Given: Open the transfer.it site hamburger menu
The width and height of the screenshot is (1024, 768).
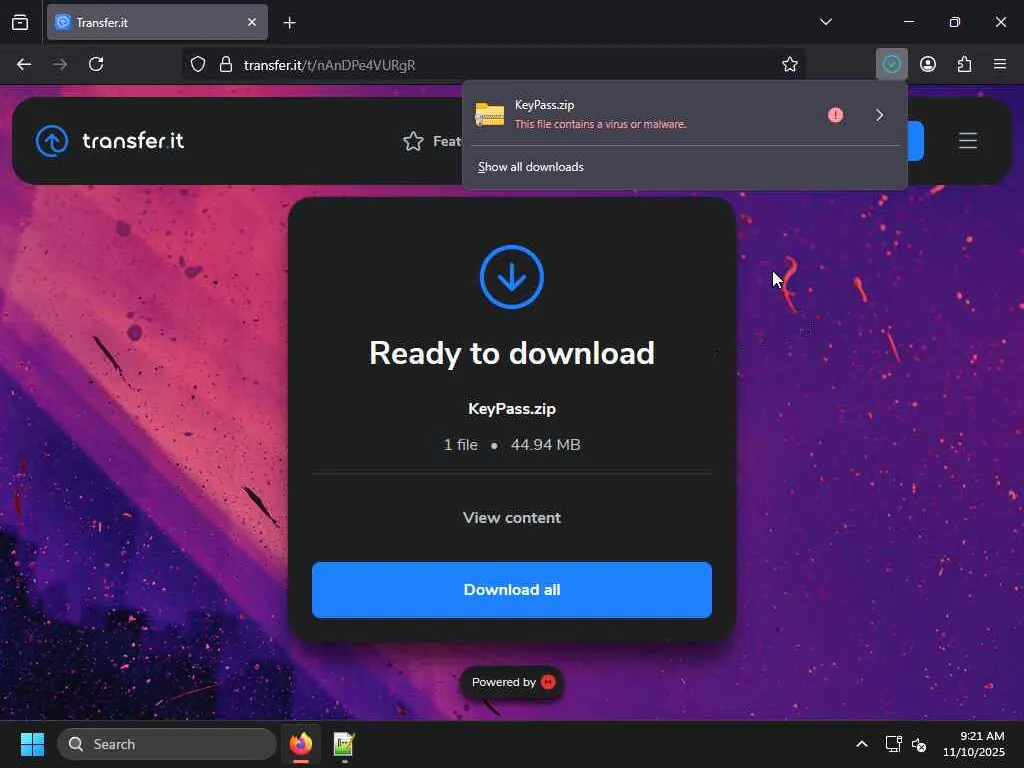Looking at the screenshot, I should [x=968, y=140].
